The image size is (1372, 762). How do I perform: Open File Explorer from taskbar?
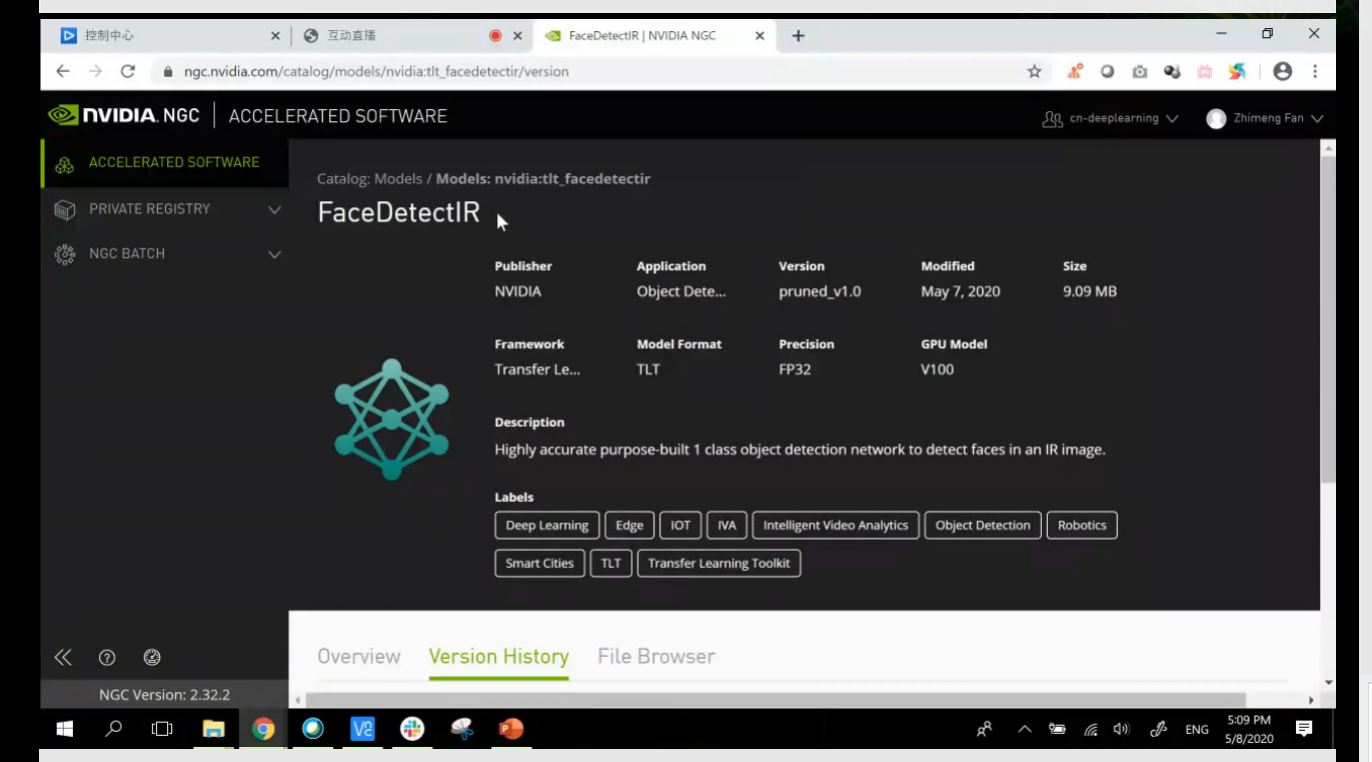[x=213, y=729]
